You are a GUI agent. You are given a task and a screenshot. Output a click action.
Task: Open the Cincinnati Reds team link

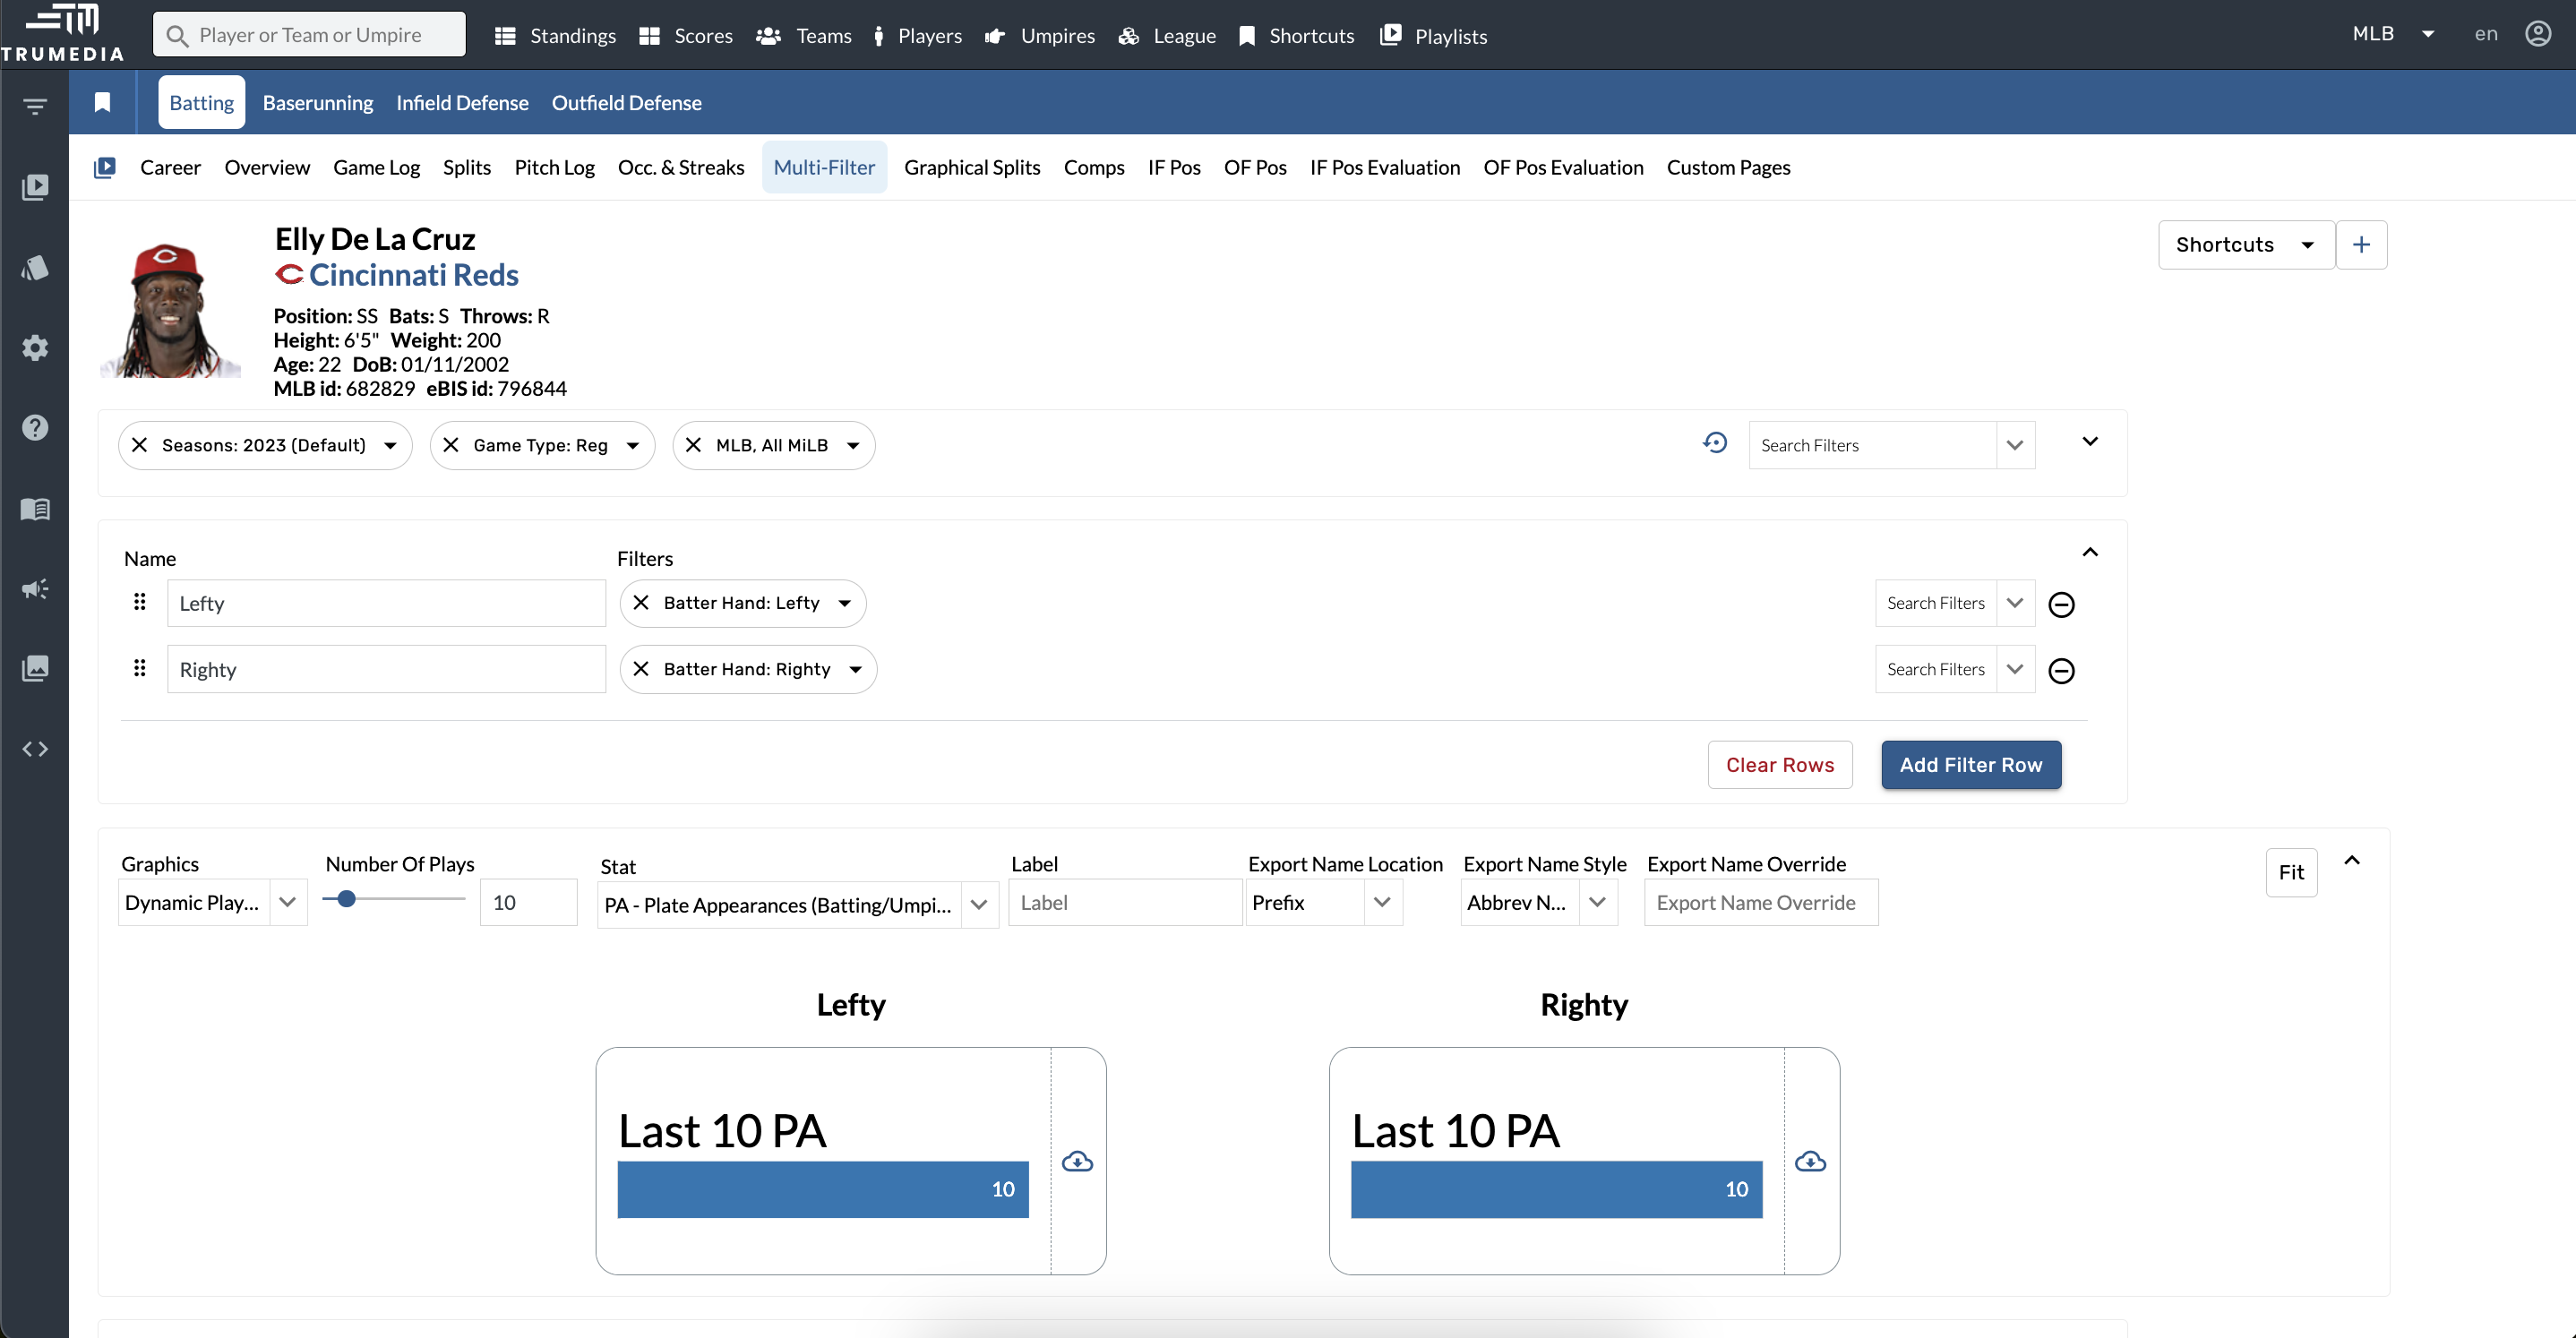tap(414, 274)
